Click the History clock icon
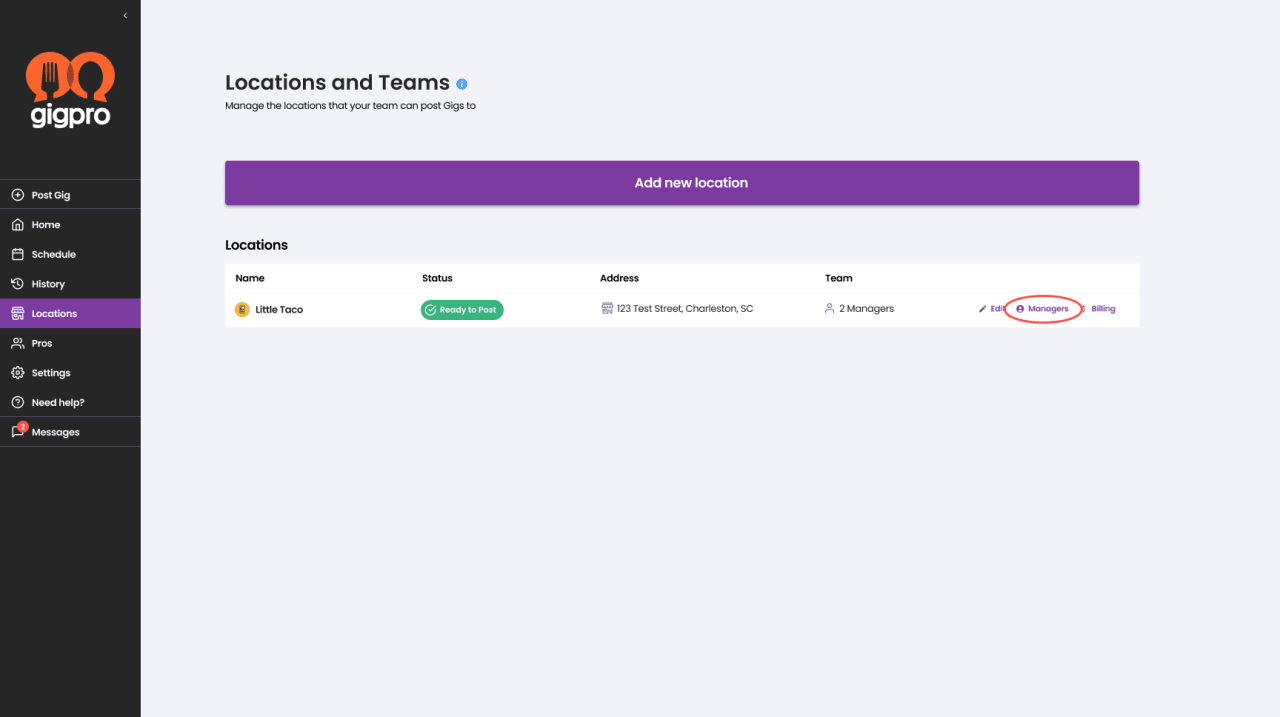Viewport: 1280px width, 717px height. click(17, 284)
